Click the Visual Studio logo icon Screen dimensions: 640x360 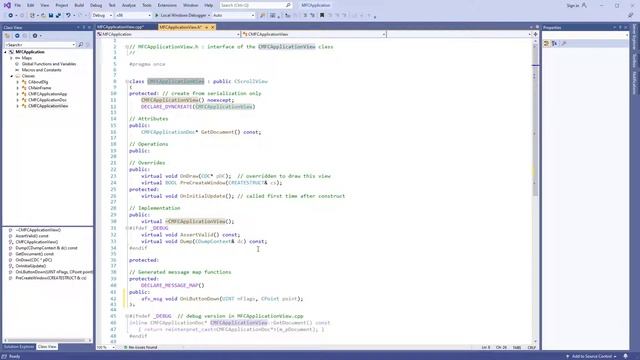pyautogui.click(x=7, y=5)
